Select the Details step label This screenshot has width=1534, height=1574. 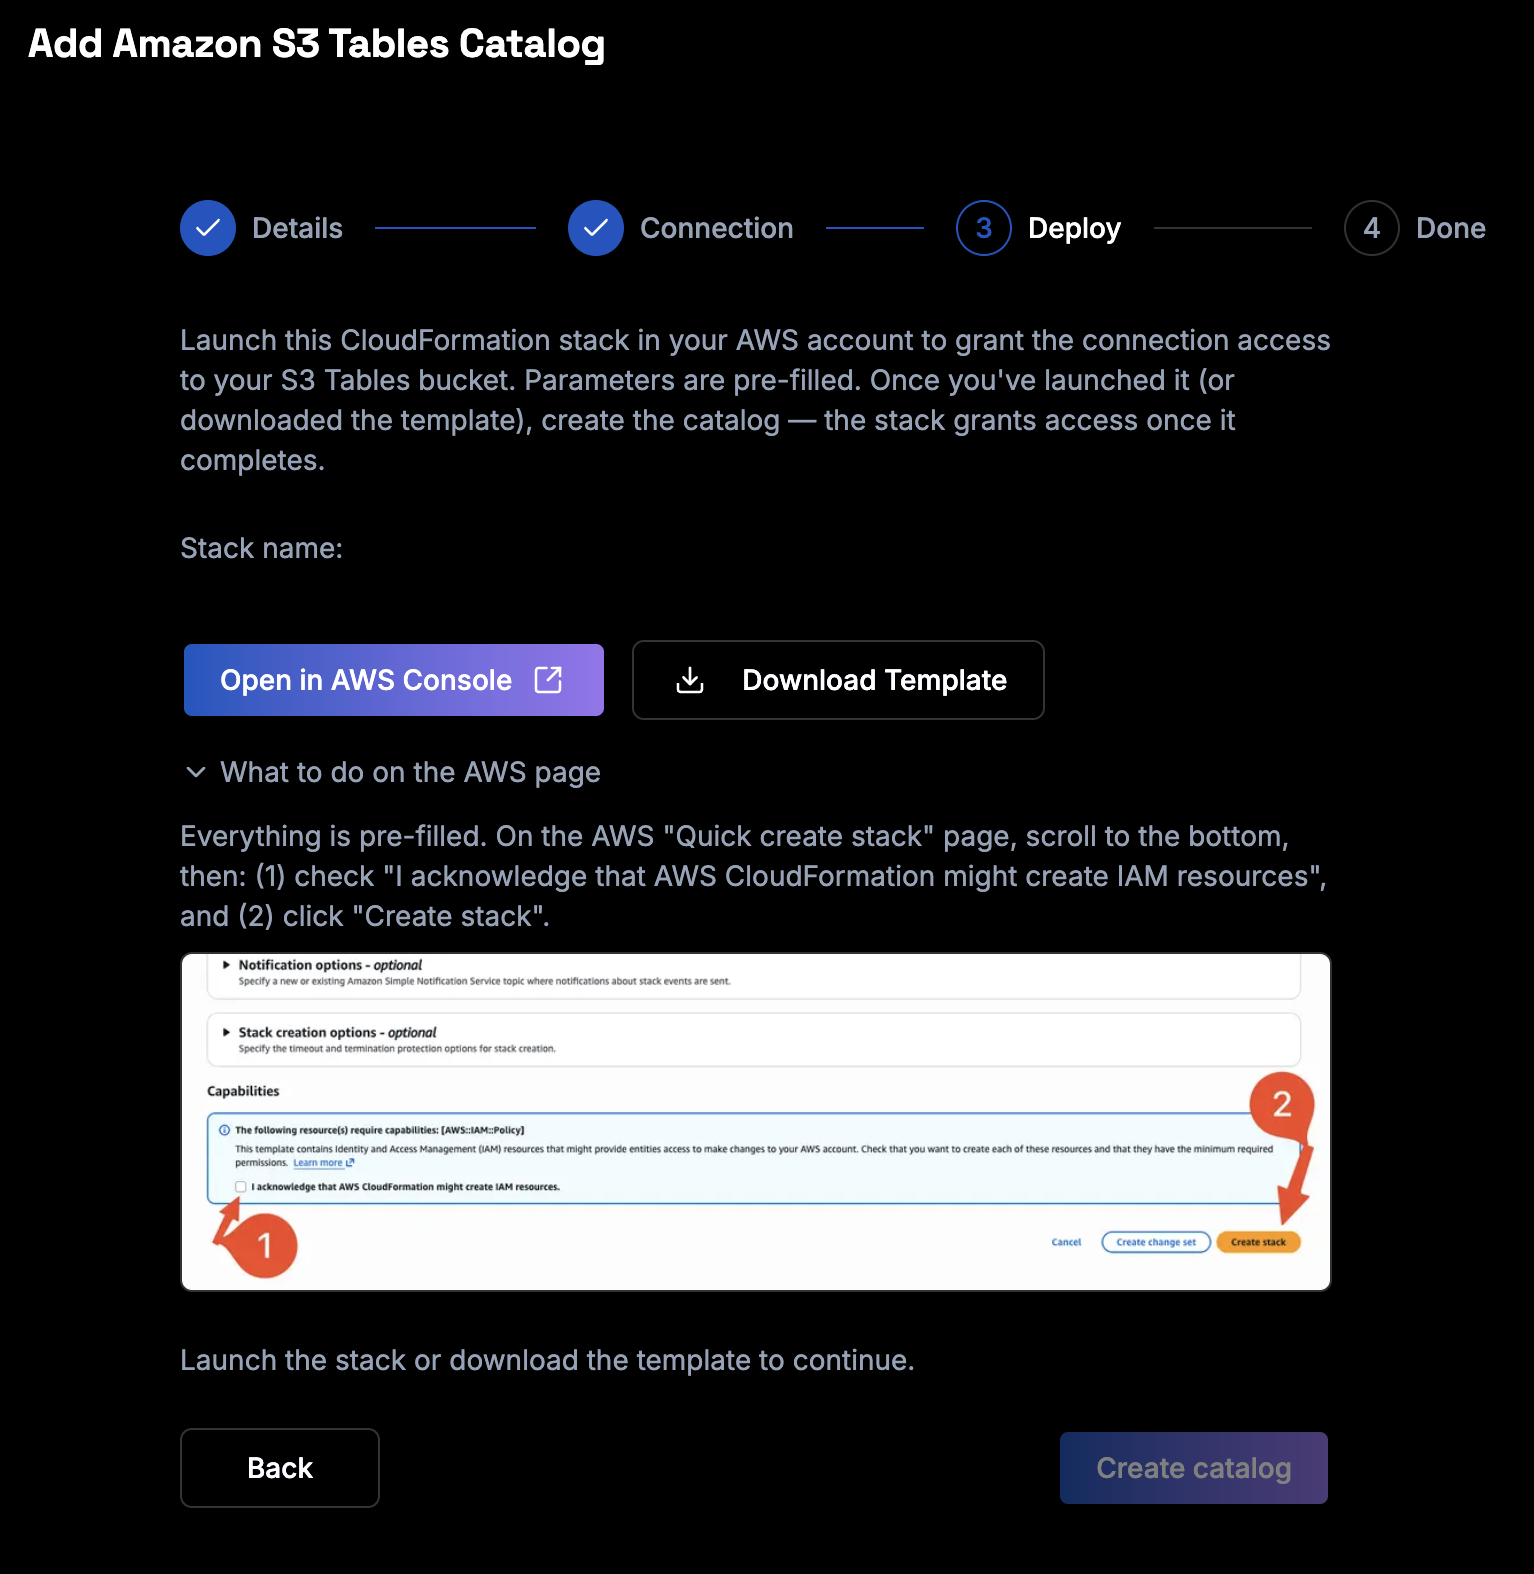(x=297, y=228)
